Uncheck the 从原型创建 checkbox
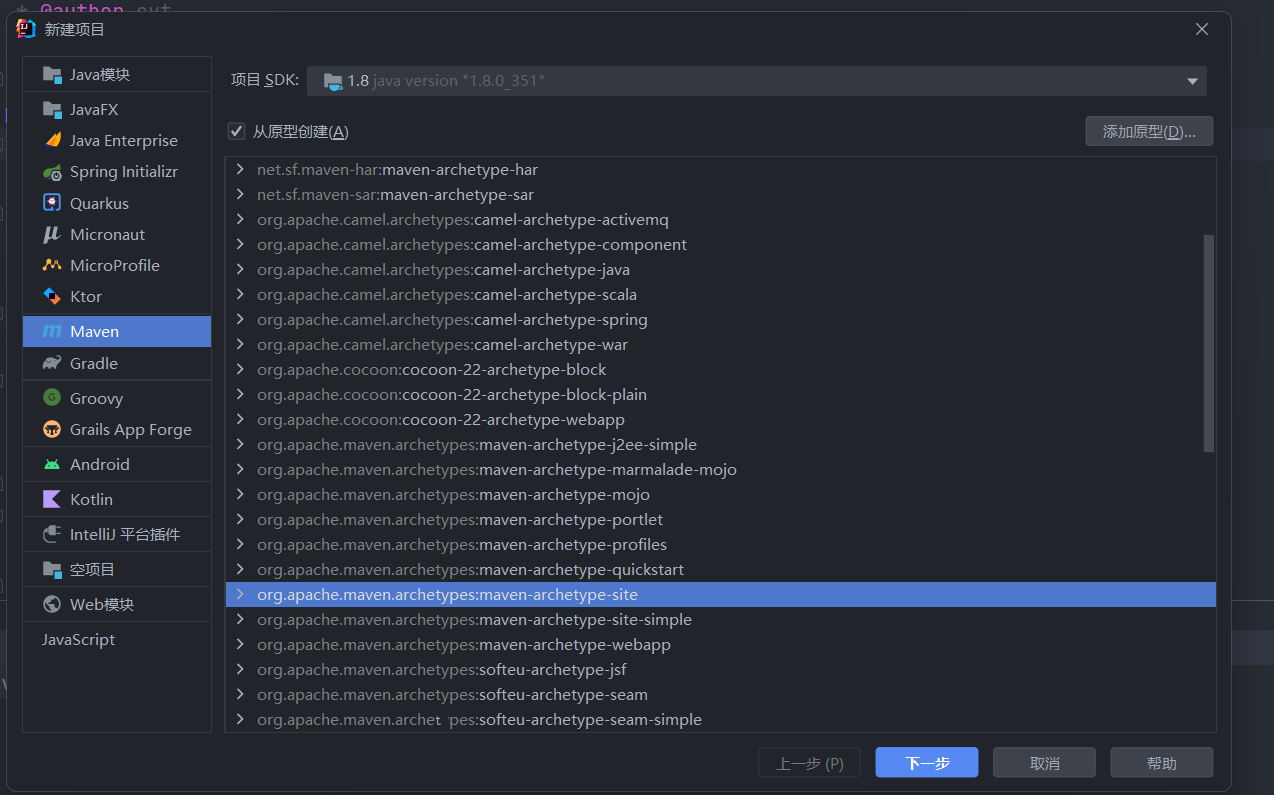This screenshot has height=795, width=1274. 237,131
